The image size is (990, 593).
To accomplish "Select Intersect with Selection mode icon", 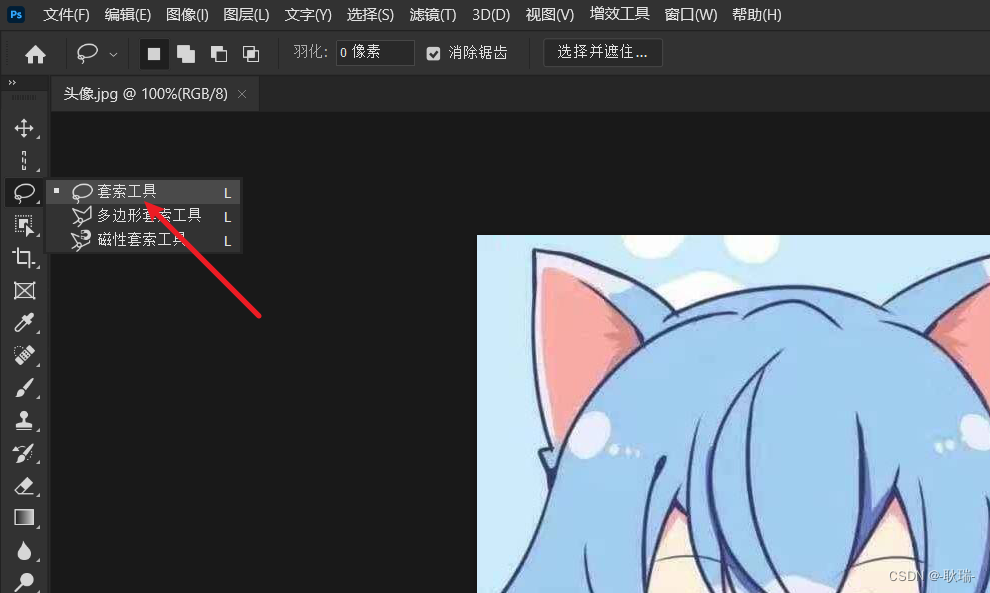I will pyautogui.click(x=251, y=54).
